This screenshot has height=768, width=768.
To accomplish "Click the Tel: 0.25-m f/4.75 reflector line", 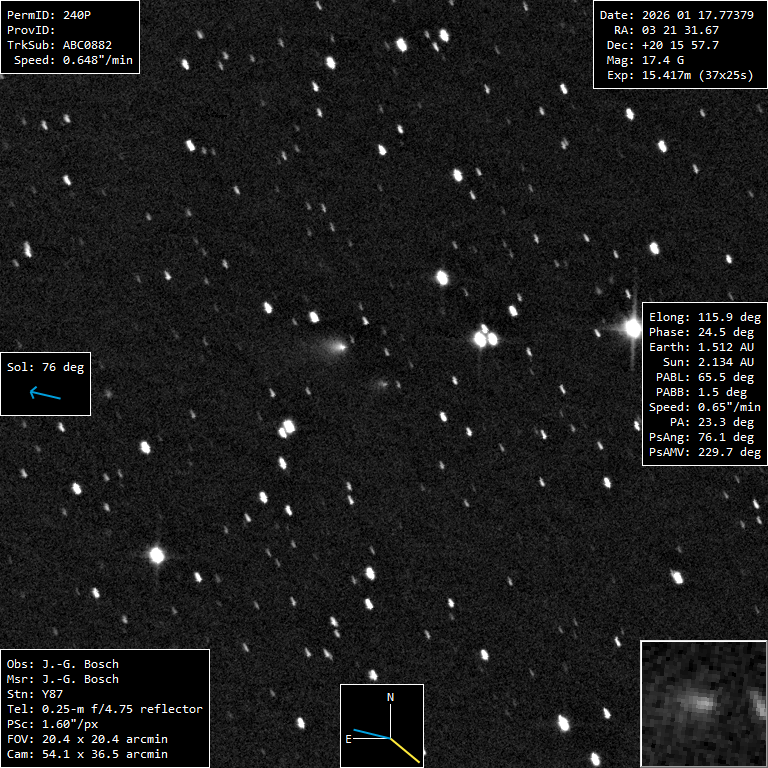I will (105, 709).
